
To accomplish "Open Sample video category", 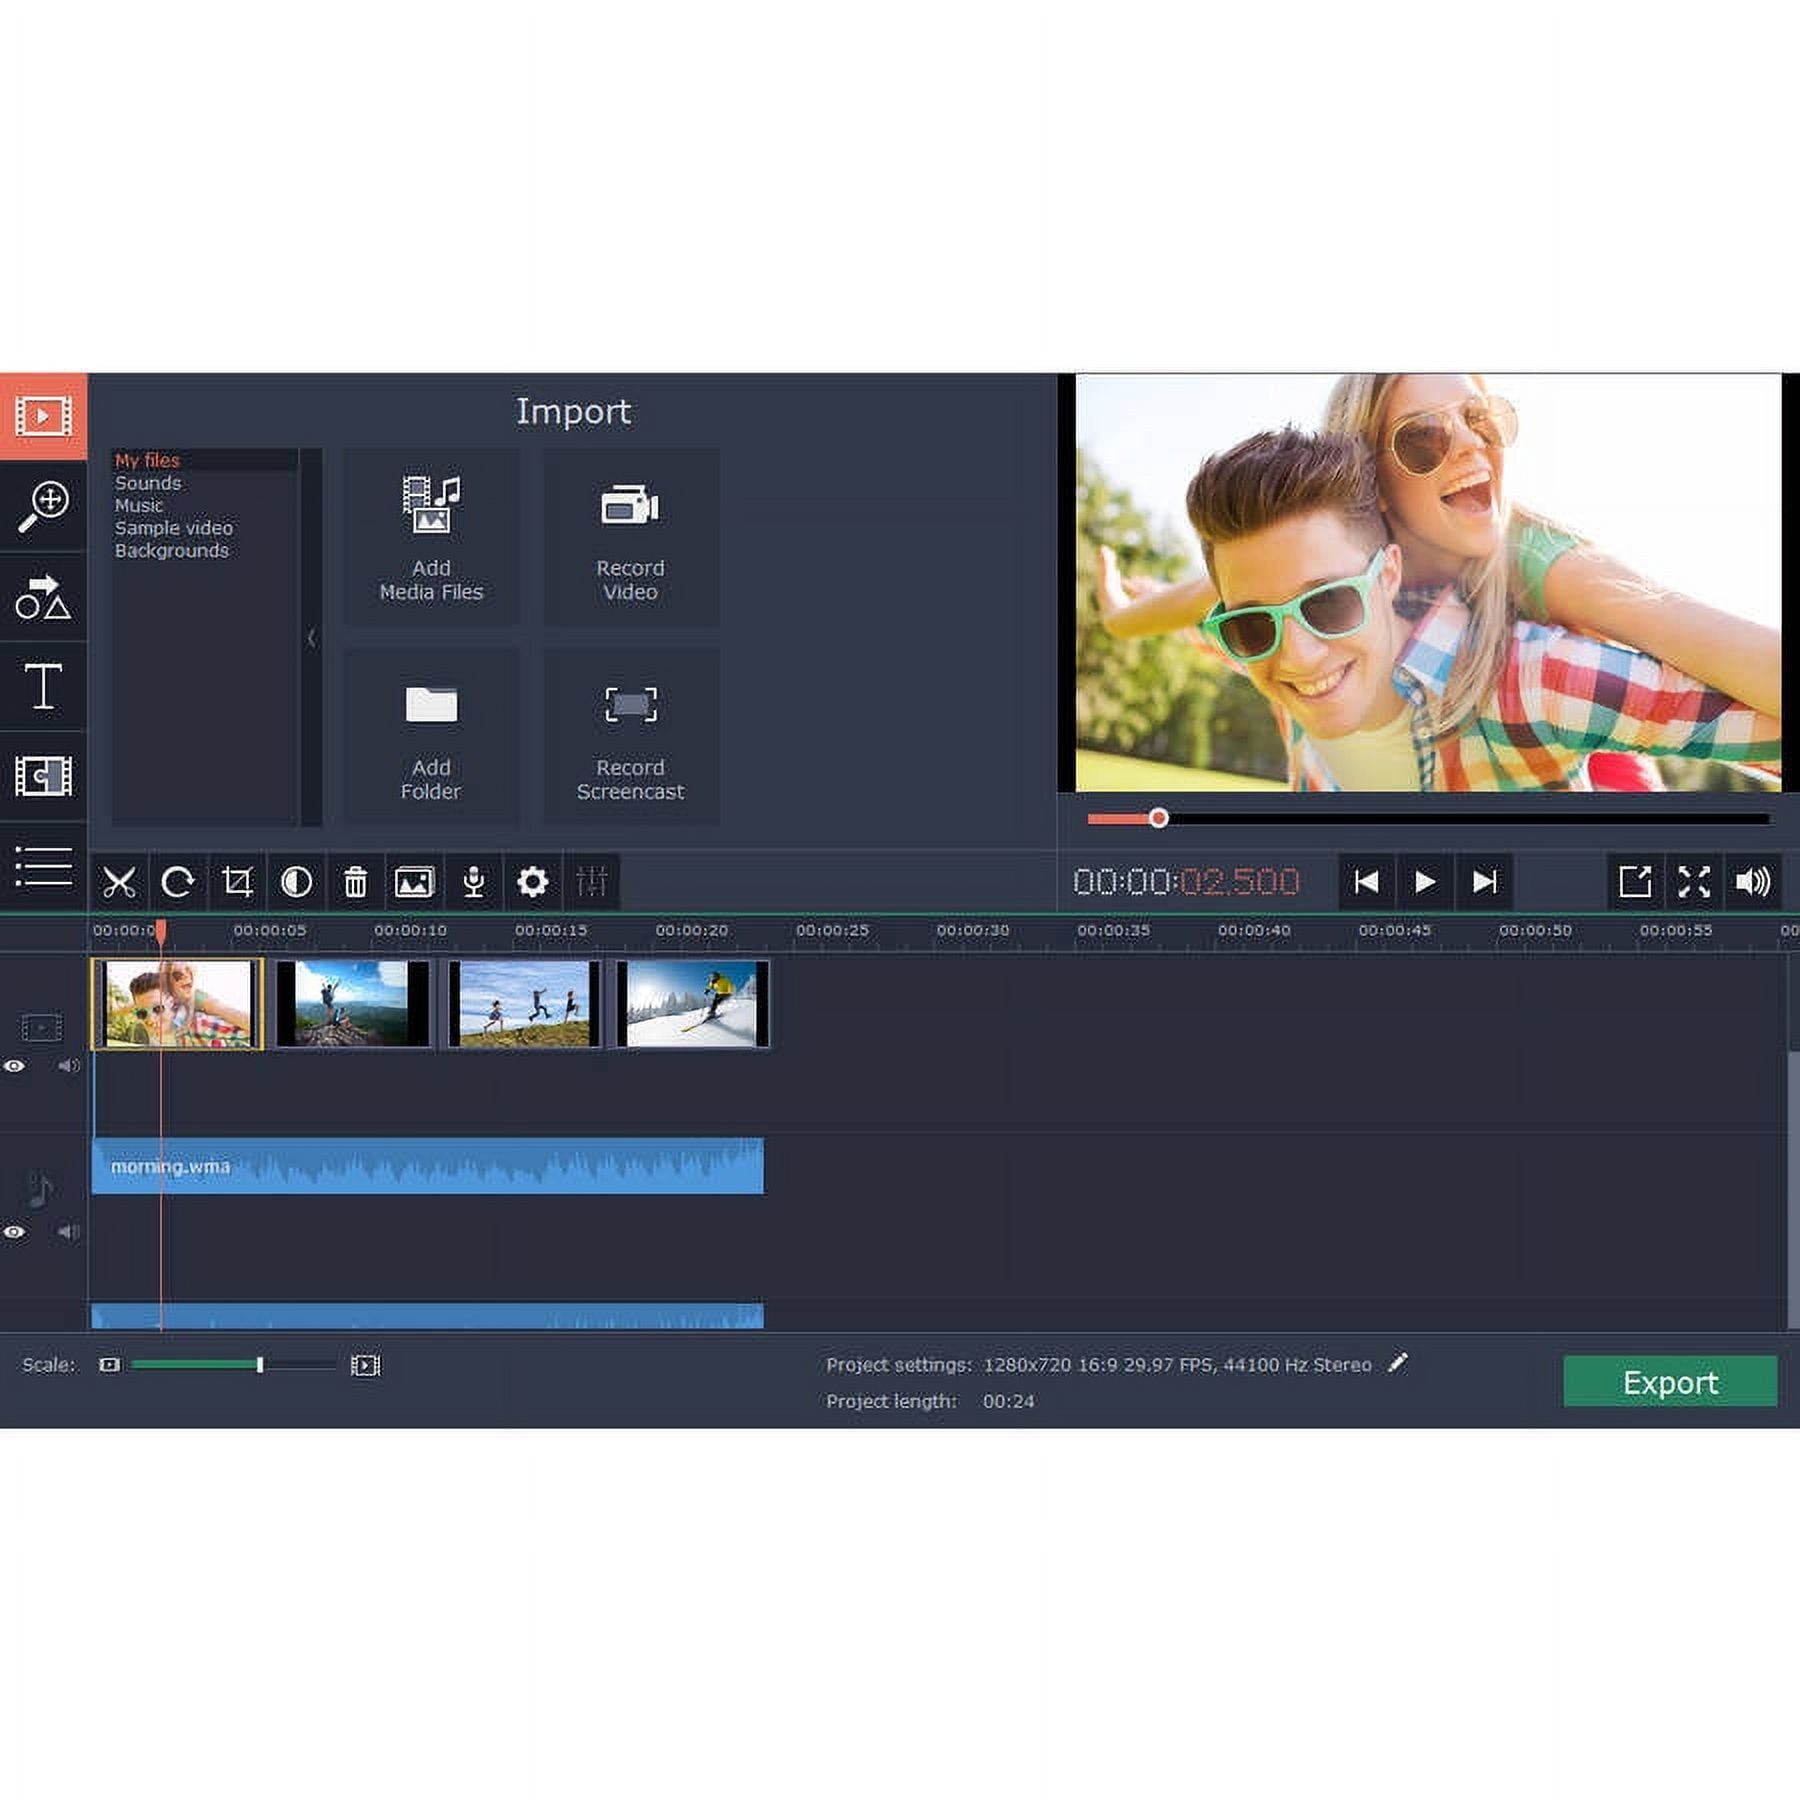I will 173,528.
